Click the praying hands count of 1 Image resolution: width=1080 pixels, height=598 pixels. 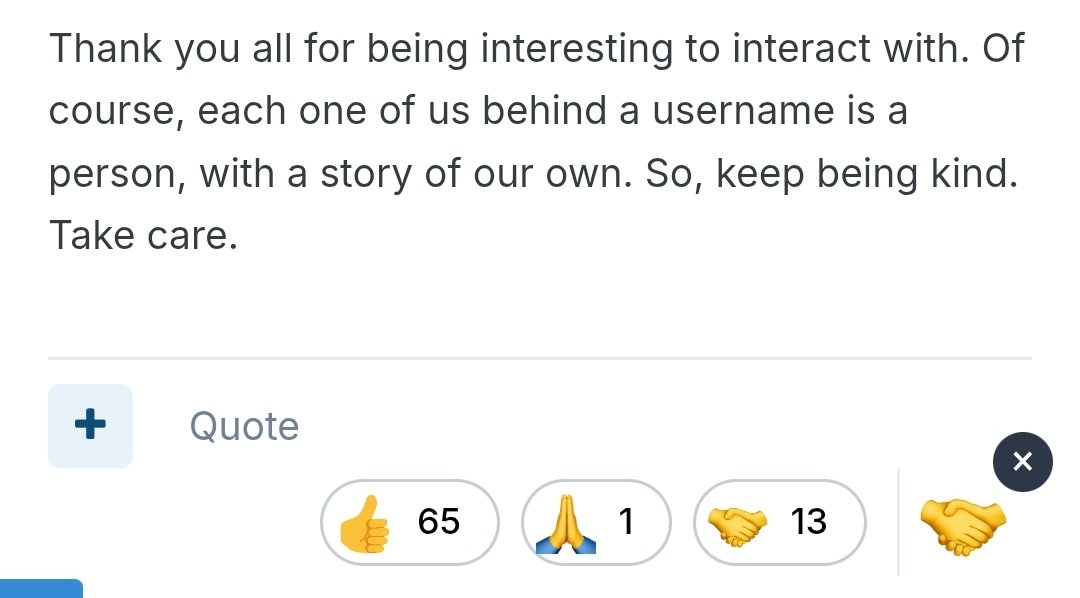coord(627,522)
